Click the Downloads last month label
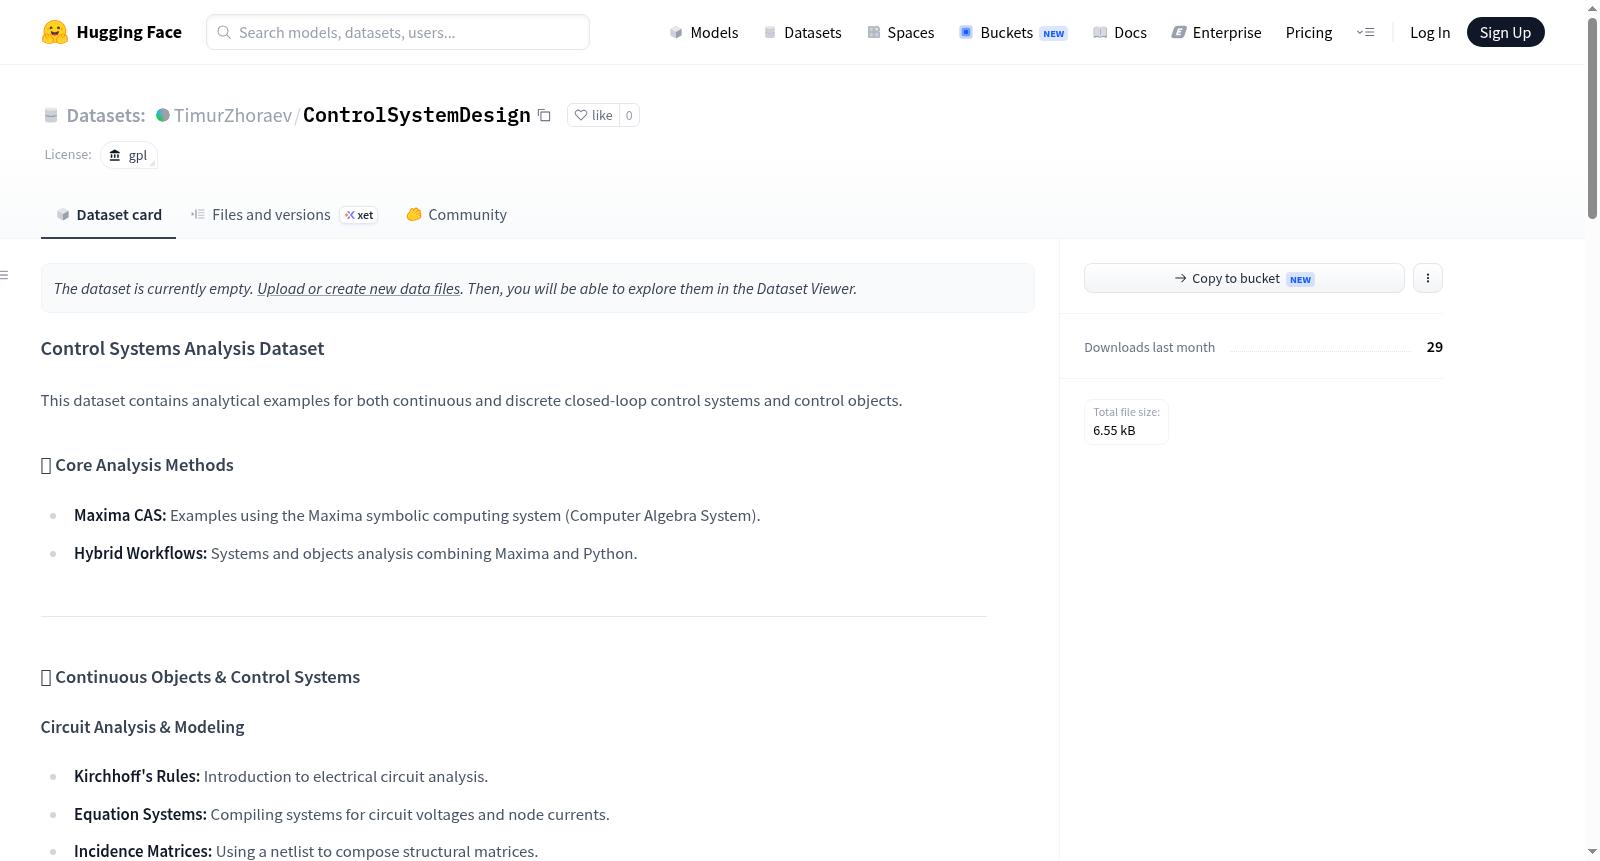This screenshot has height=861, width=1600. point(1149,347)
